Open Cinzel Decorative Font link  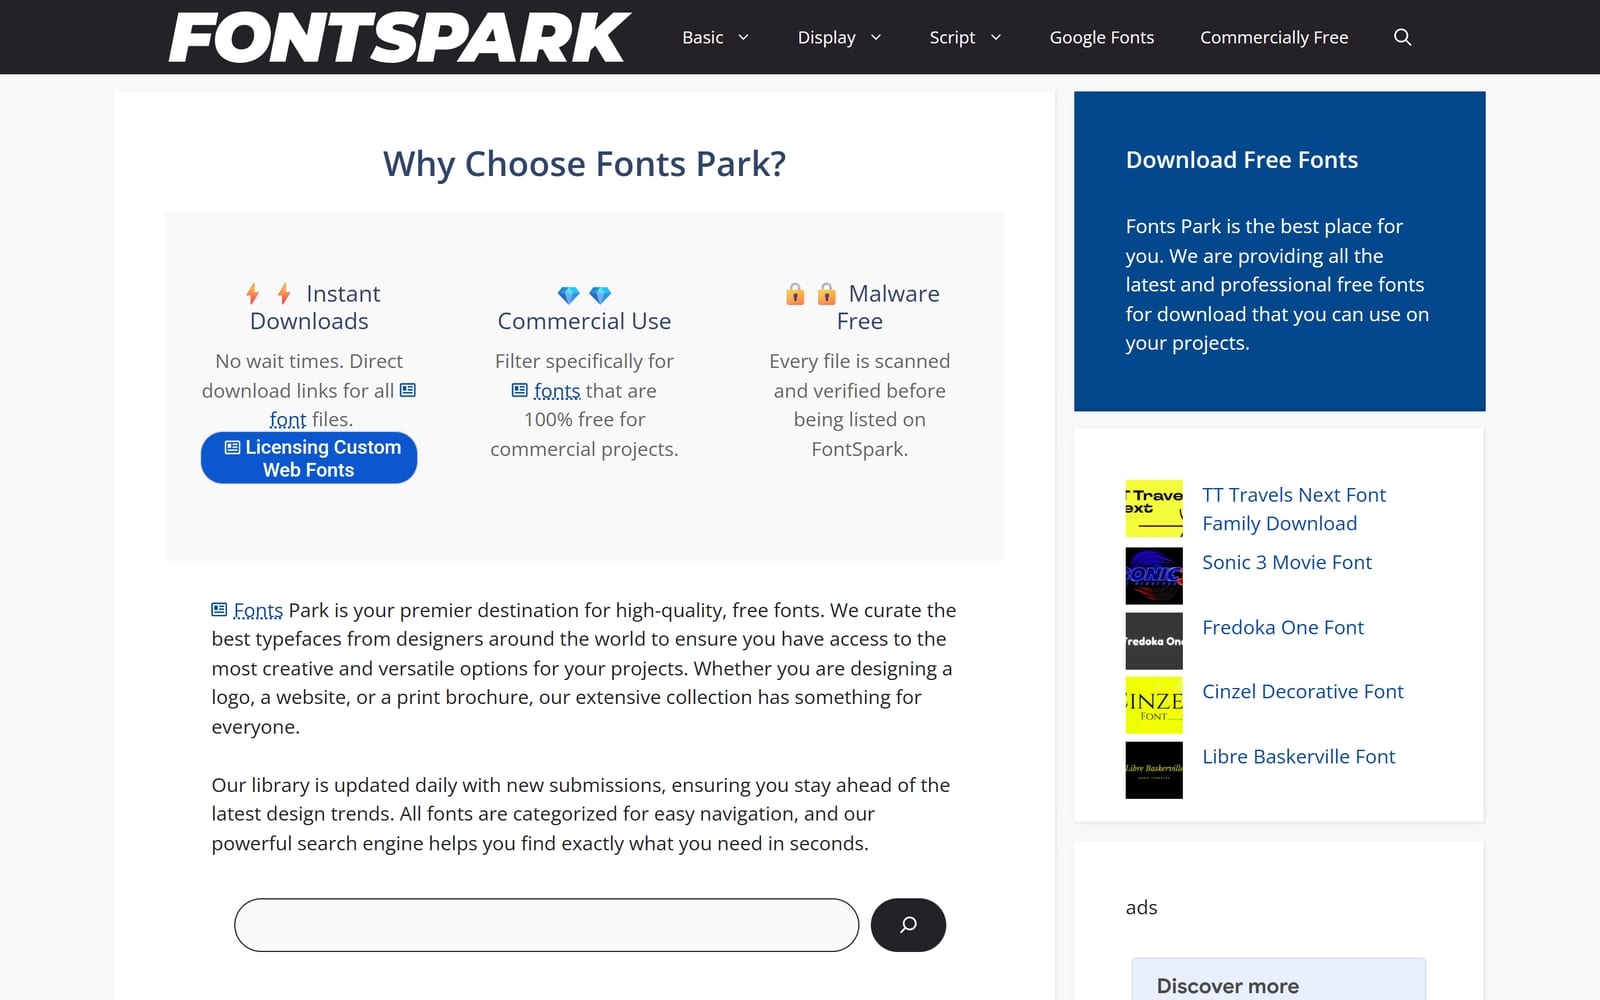[1303, 691]
